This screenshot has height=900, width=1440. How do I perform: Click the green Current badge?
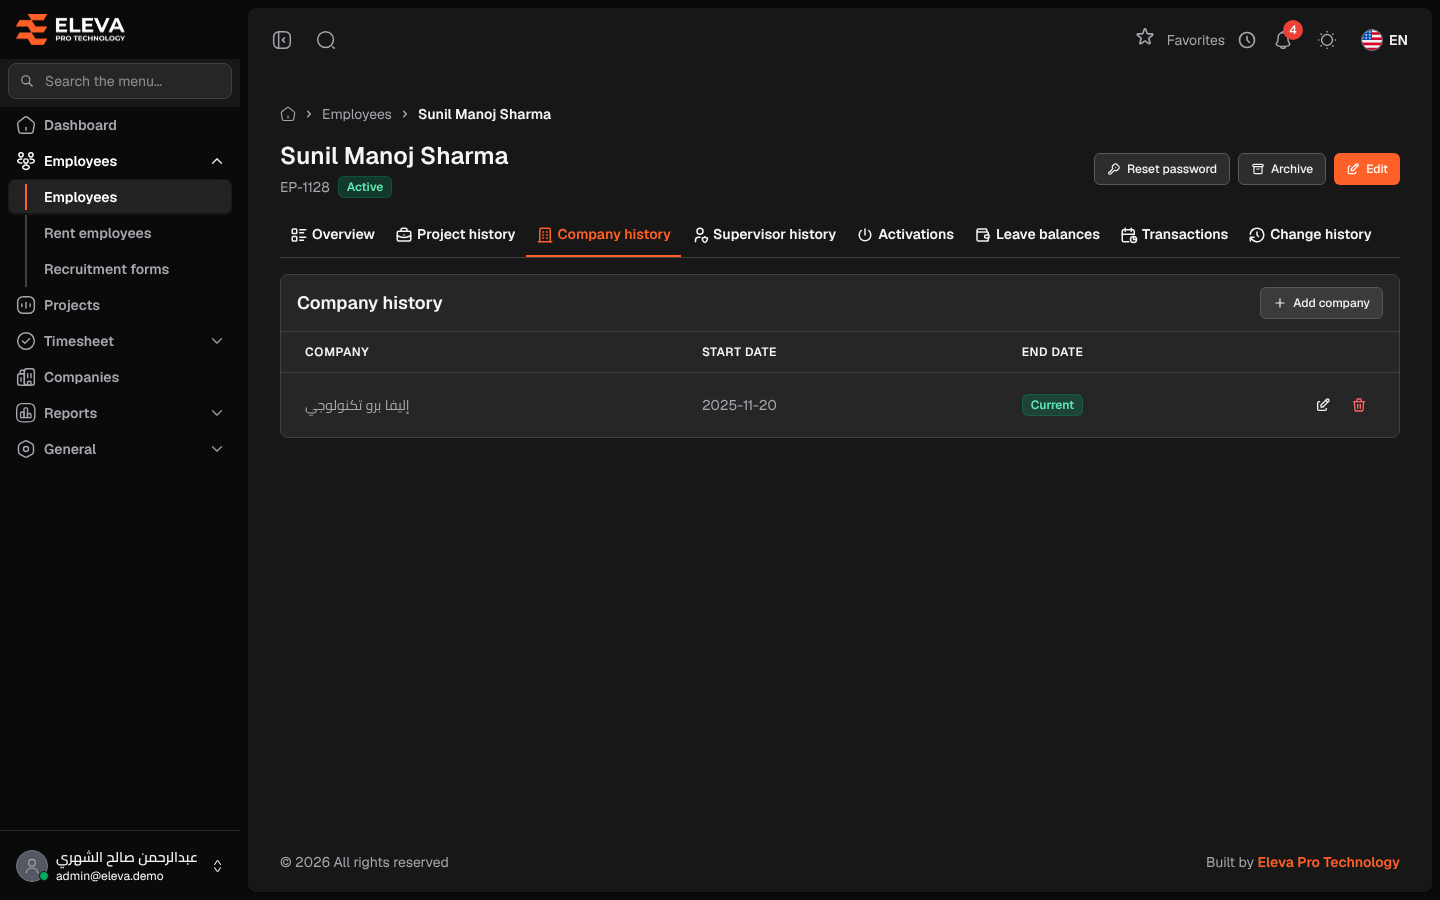pyautogui.click(x=1052, y=405)
